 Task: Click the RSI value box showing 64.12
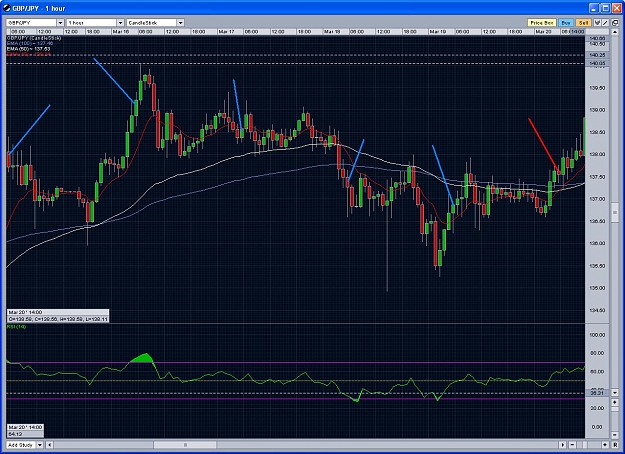click(25, 430)
